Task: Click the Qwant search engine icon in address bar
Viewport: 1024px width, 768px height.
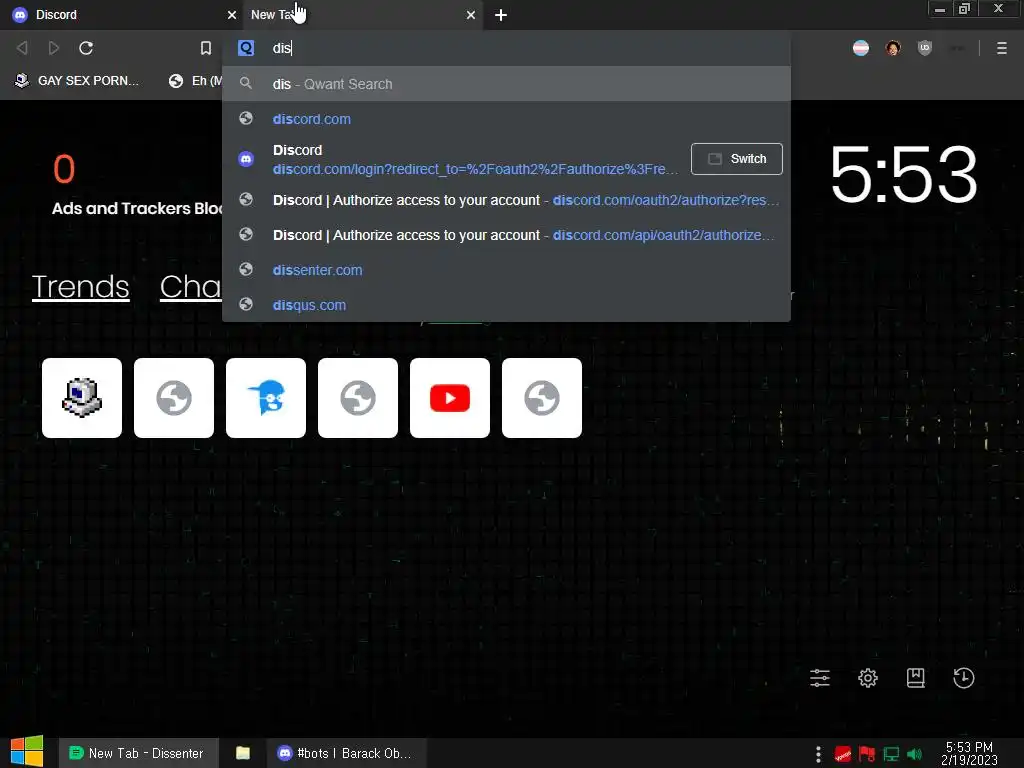Action: point(246,48)
